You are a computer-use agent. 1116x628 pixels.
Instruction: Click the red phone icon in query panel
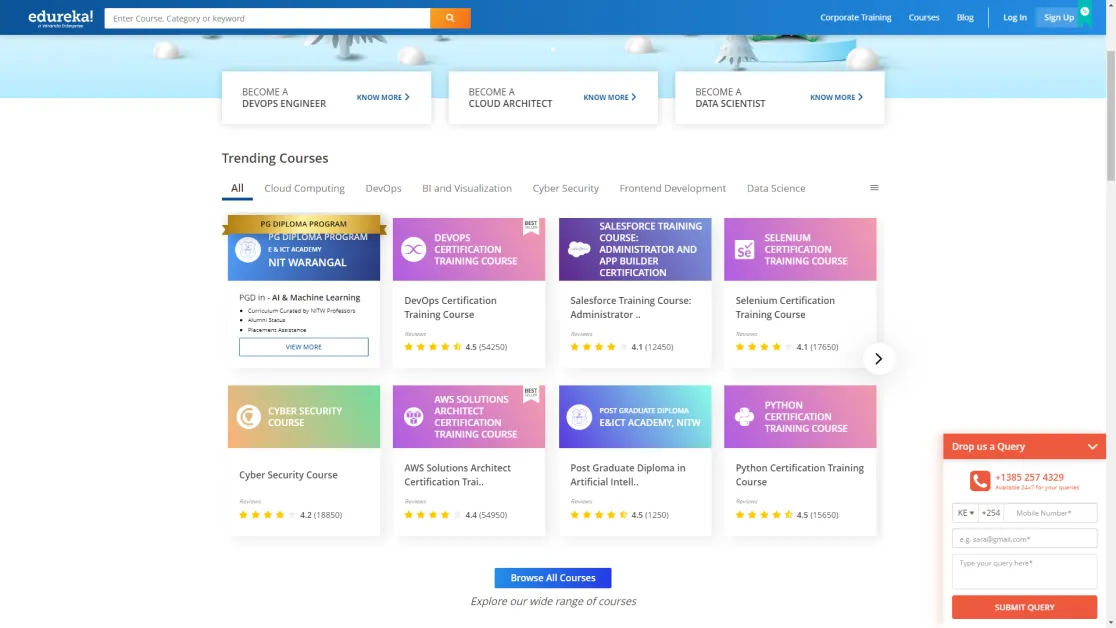click(979, 481)
